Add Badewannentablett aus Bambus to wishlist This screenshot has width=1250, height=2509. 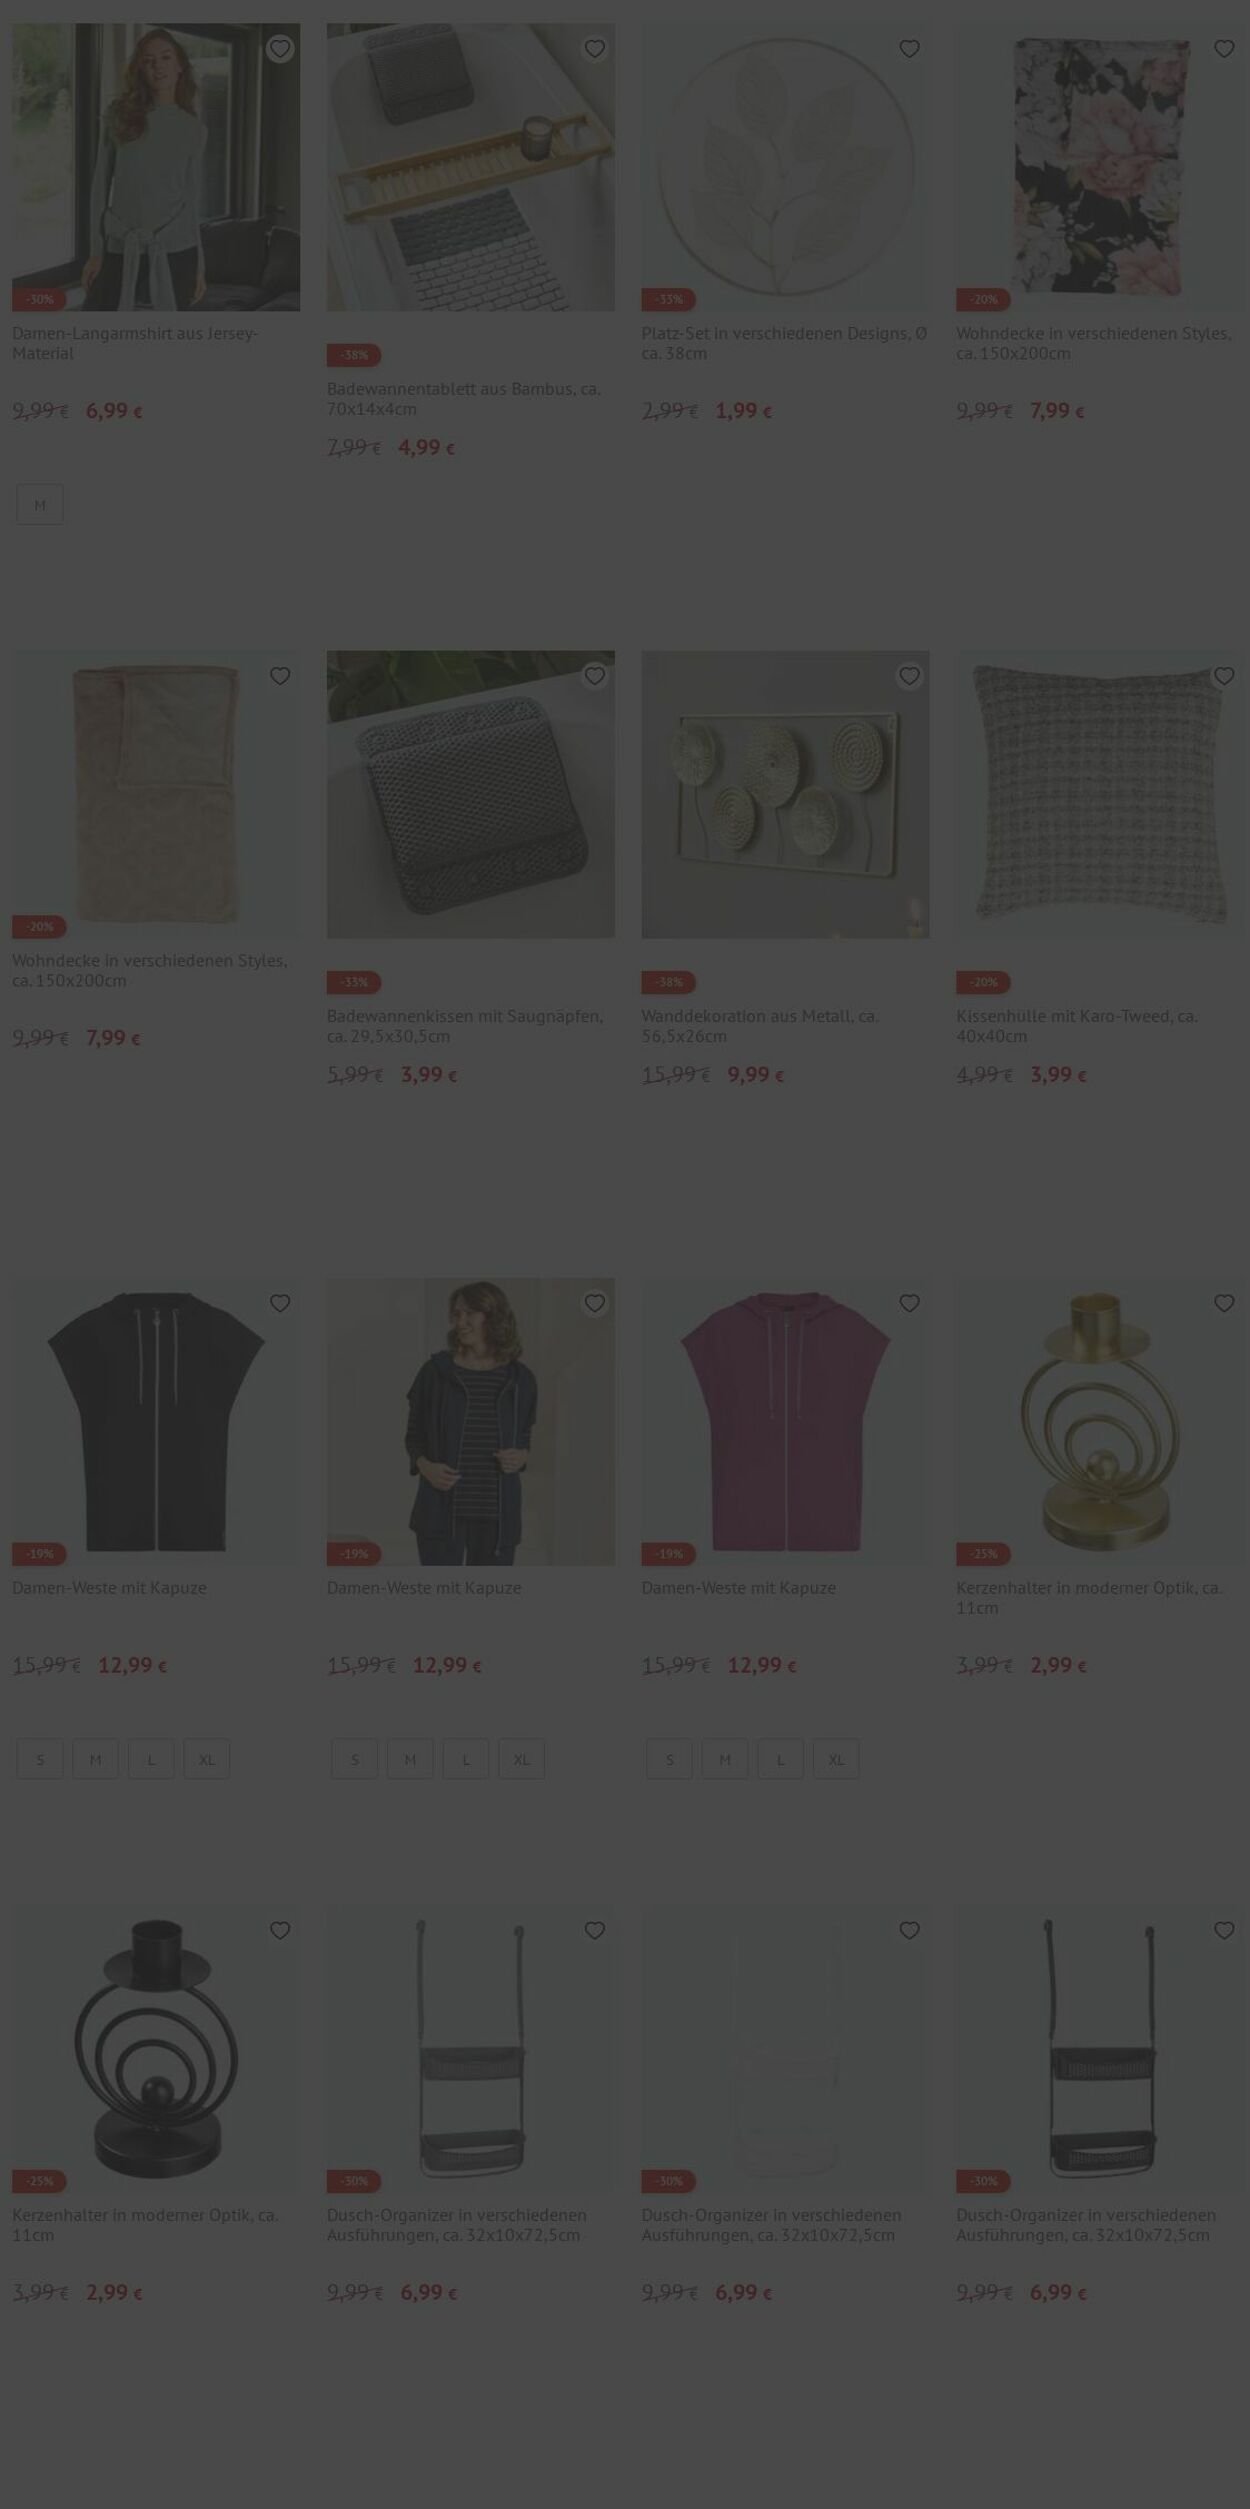click(x=595, y=49)
